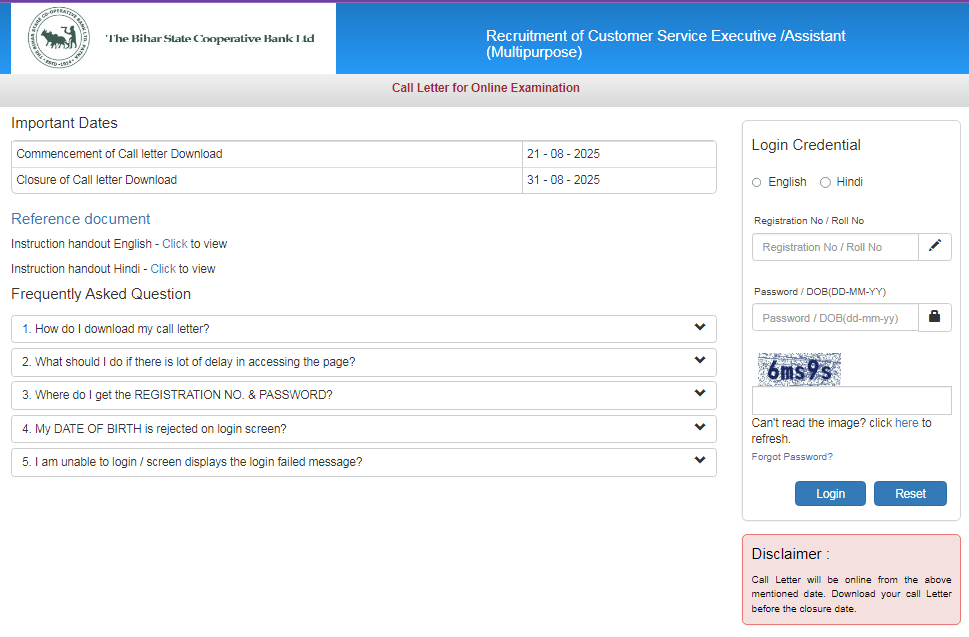The width and height of the screenshot is (969, 637).
Task: Click the lock icon beside Password field
Action: [x=934, y=316]
